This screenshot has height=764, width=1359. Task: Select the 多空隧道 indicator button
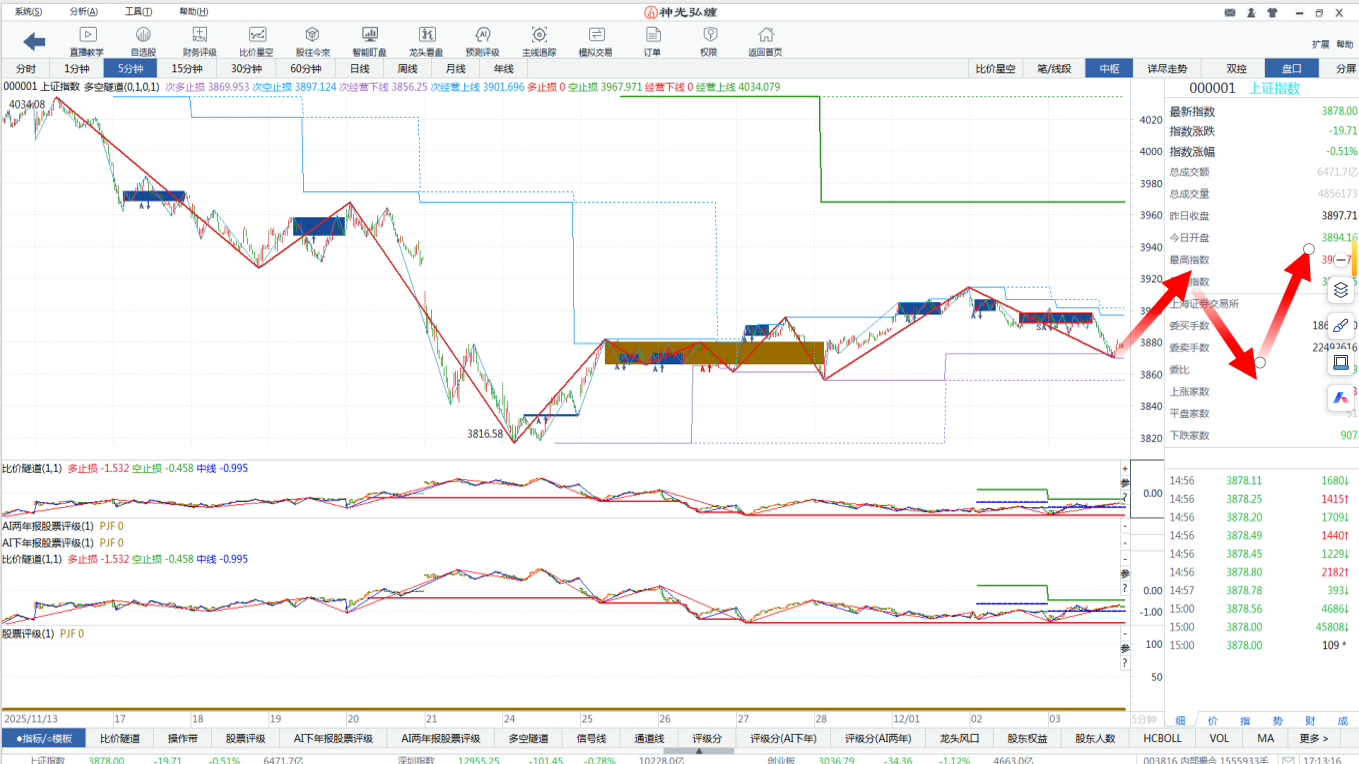pyautogui.click(x=528, y=739)
